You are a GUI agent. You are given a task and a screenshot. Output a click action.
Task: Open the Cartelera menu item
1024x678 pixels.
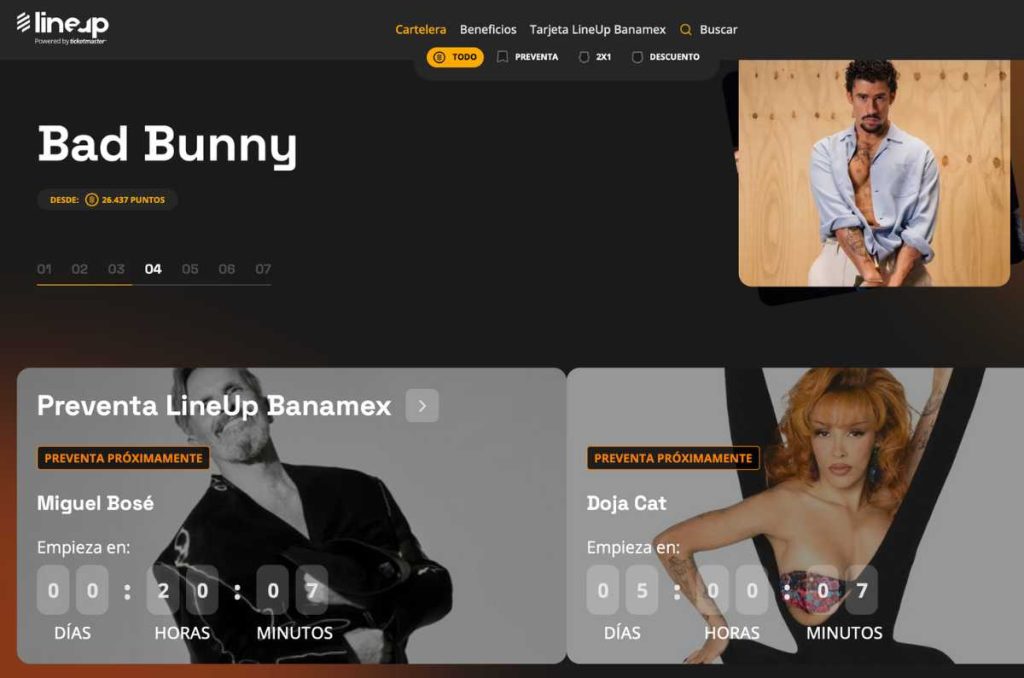(x=420, y=30)
